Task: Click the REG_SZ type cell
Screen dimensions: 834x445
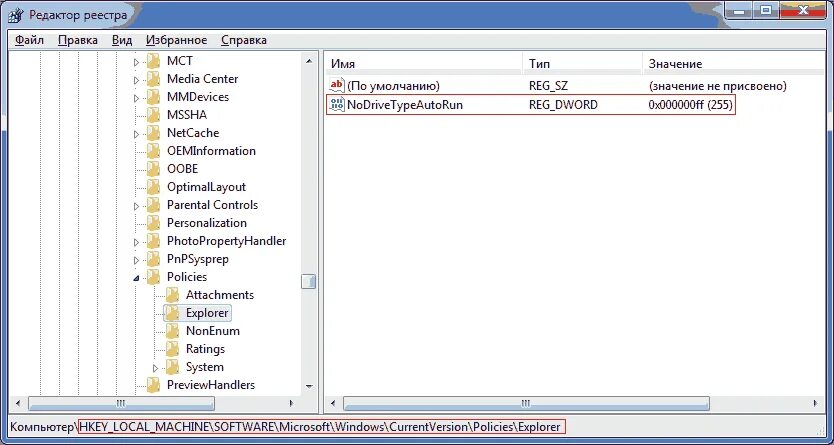Action: click(x=548, y=86)
